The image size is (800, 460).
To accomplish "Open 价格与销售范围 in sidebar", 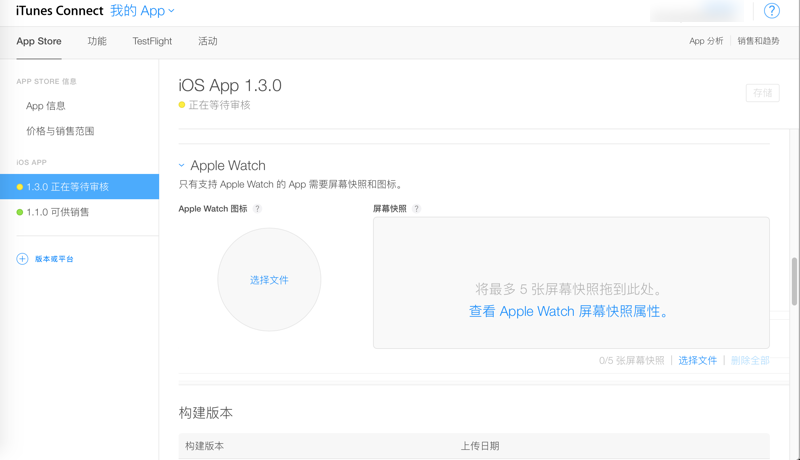I will coord(60,131).
